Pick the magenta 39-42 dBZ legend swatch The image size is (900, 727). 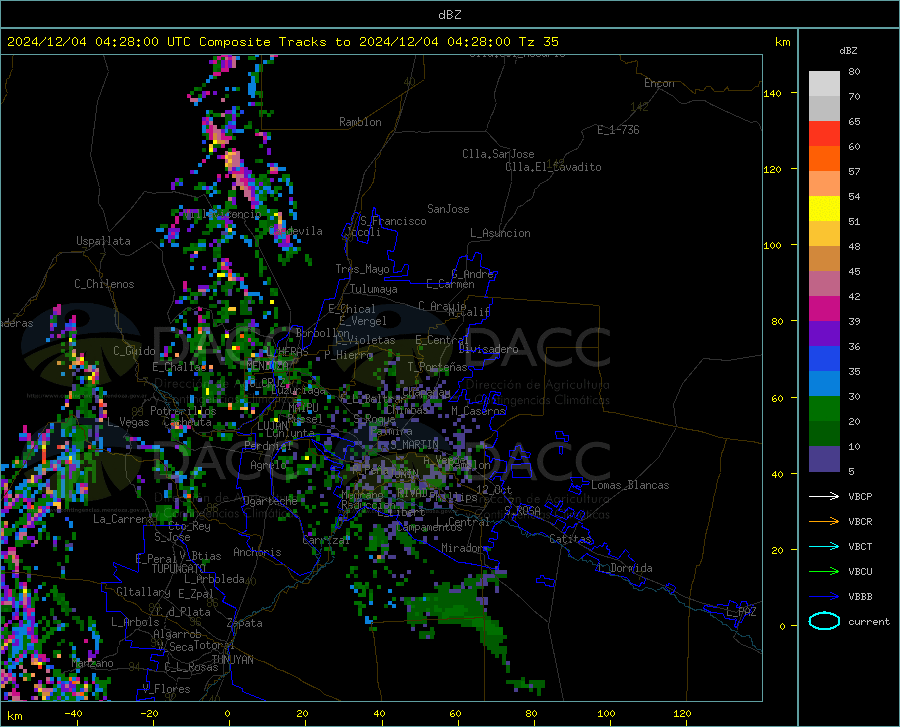click(824, 309)
